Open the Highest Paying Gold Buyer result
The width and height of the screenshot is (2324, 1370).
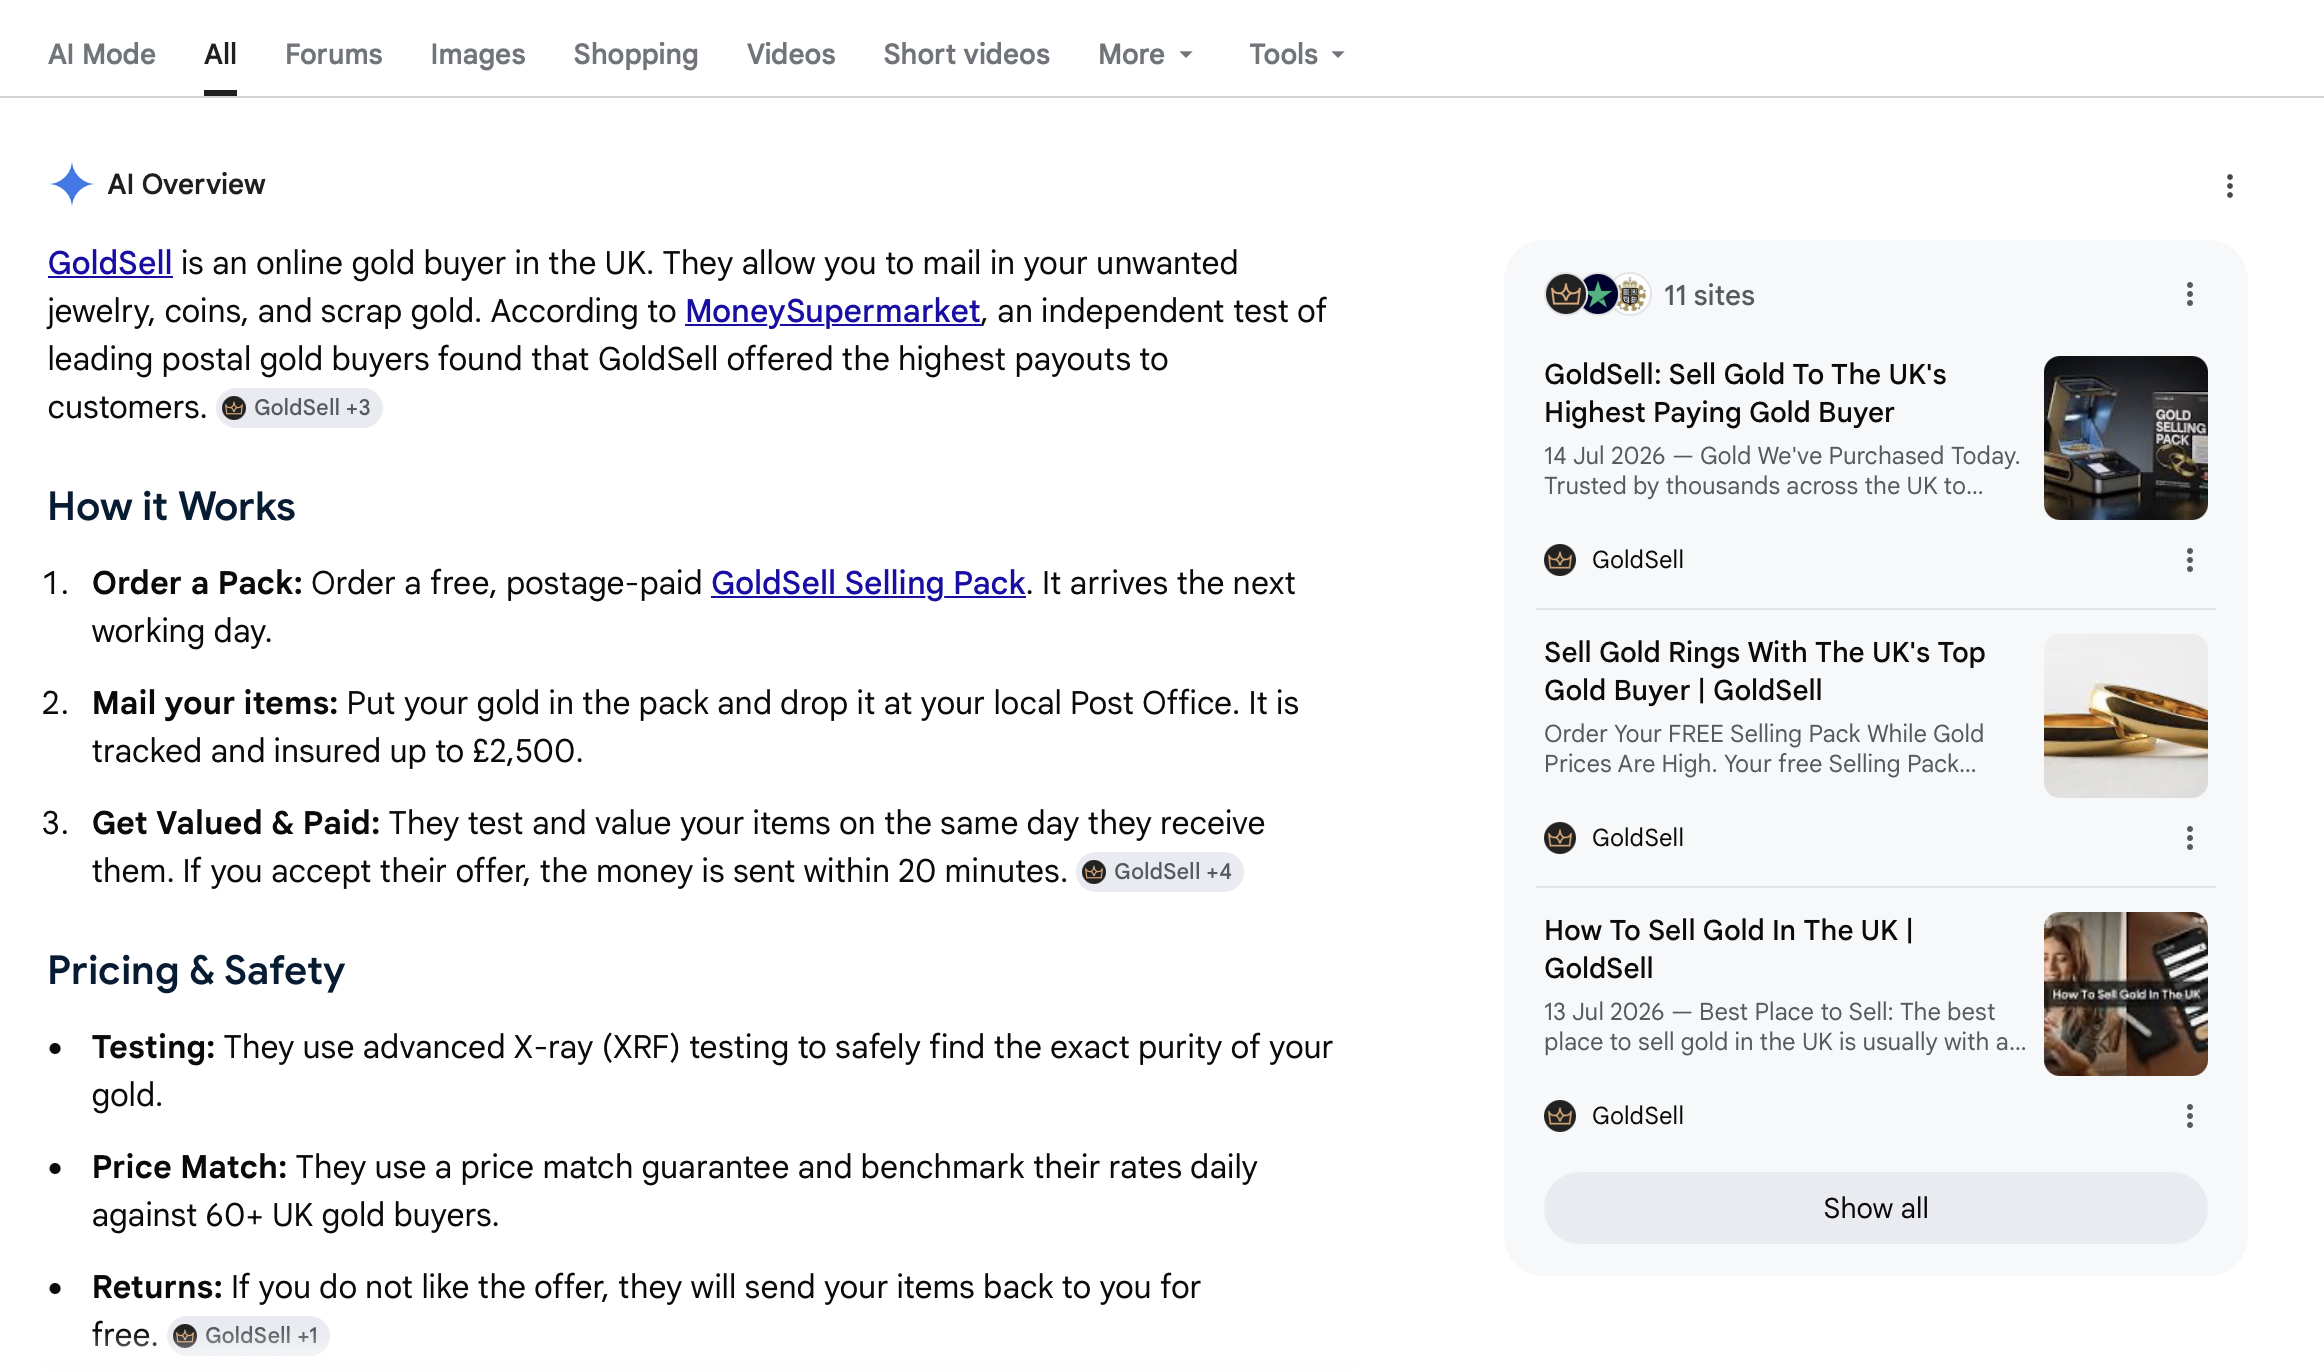[1745, 393]
